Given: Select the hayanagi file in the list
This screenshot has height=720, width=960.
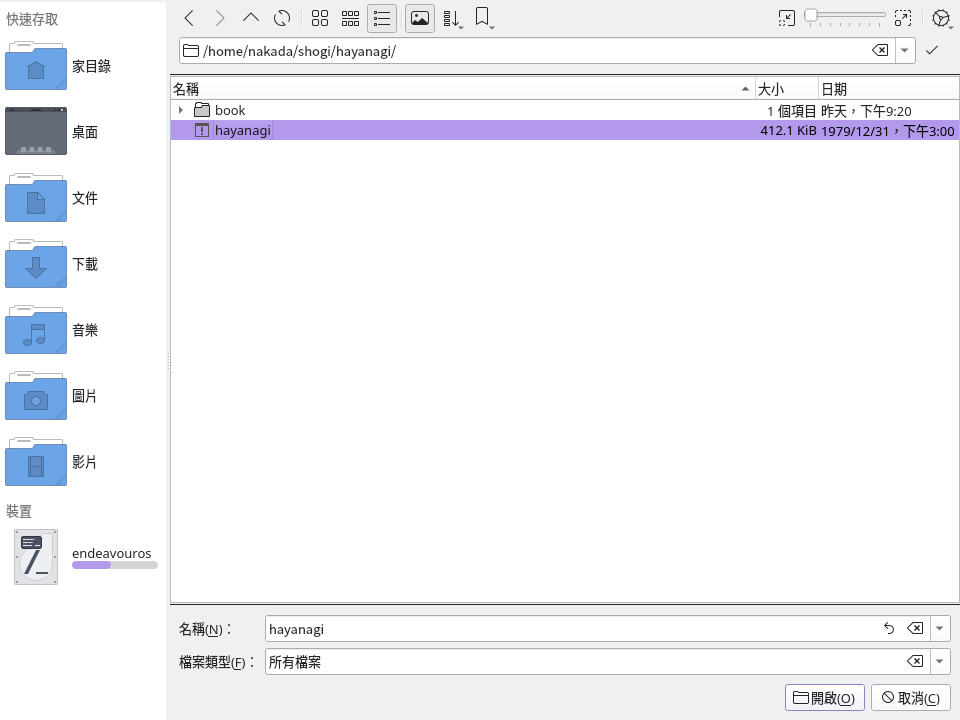Looking at the screenshot, I should (x=564, y=130).
